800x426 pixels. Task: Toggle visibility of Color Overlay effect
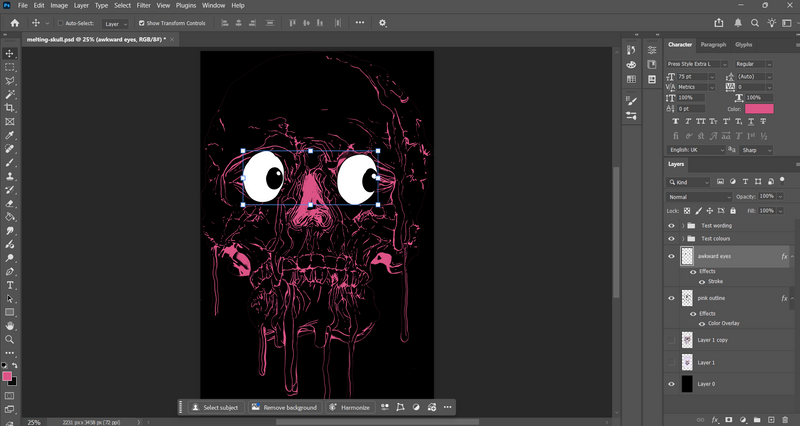[702, 323]
